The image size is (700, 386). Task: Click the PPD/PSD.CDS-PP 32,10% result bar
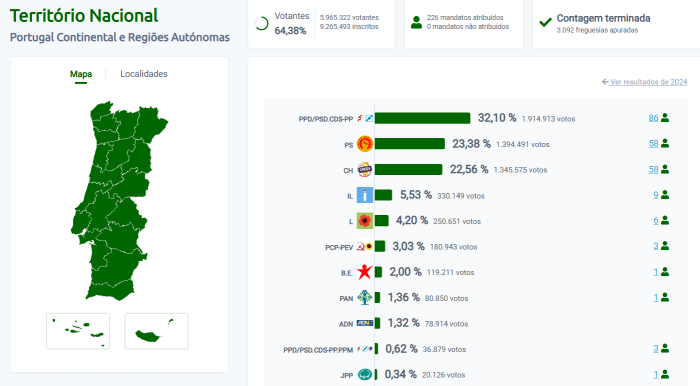[422, 118]
